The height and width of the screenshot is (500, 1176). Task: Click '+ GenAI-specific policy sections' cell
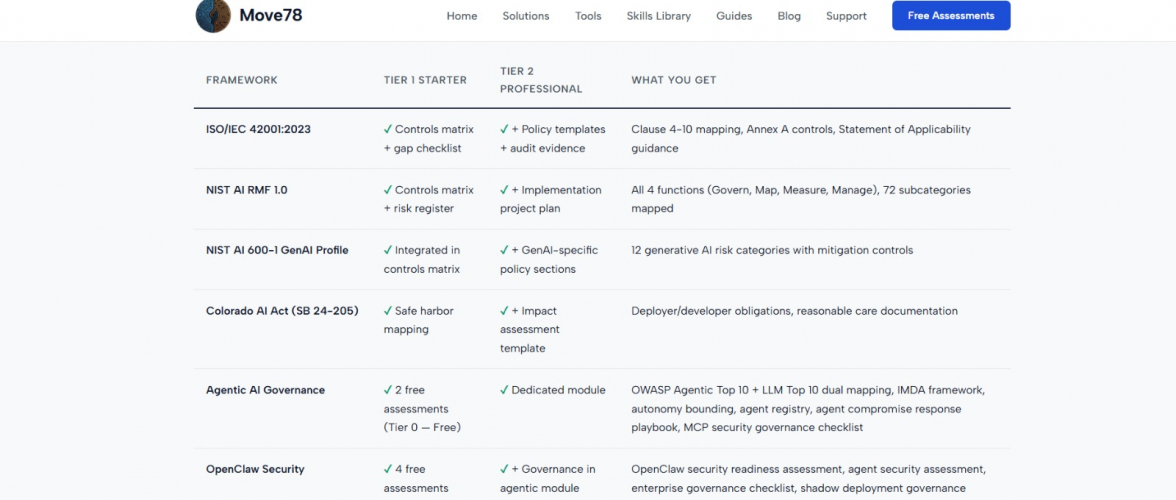pyautogui.click(x=549, y=259)
